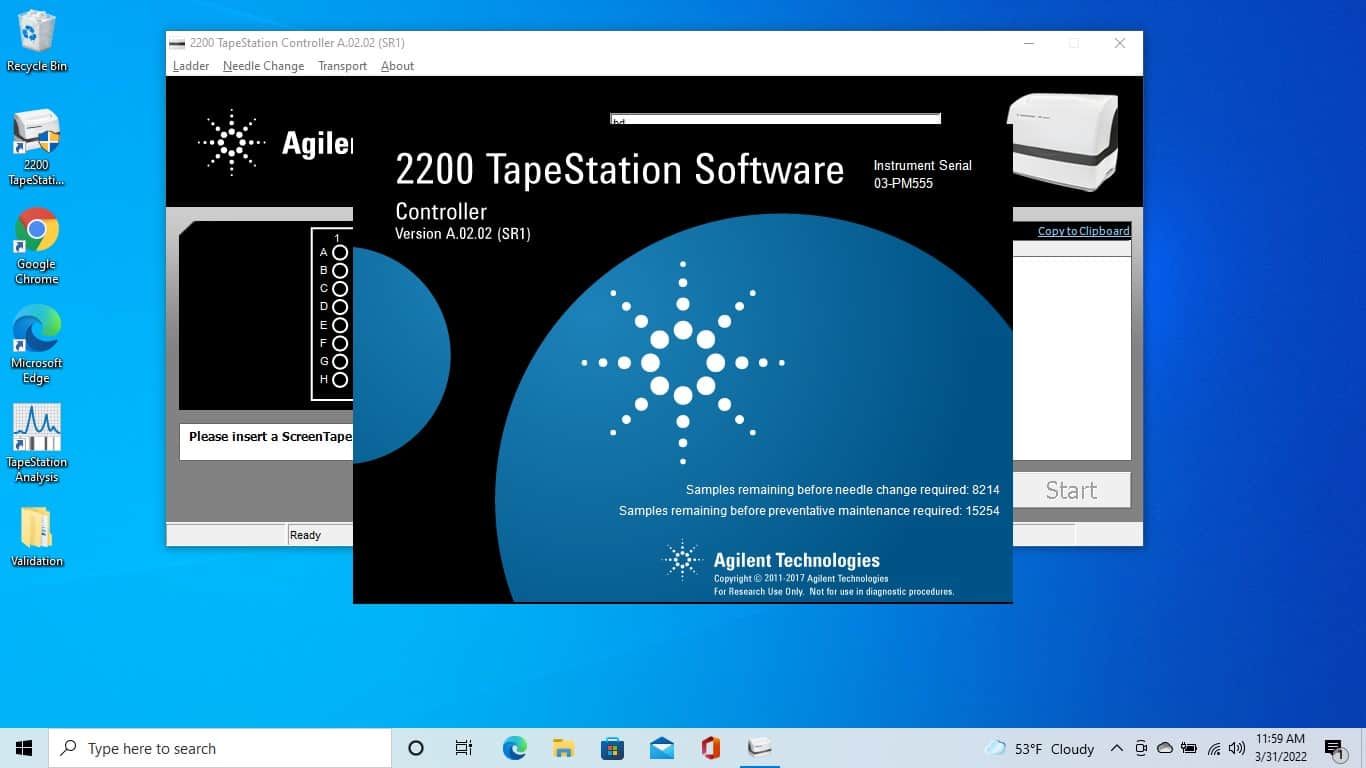Click the needle change samples remaining 8214 line
This screenshot has height=768, width=1366.
[x=842, y=490]
